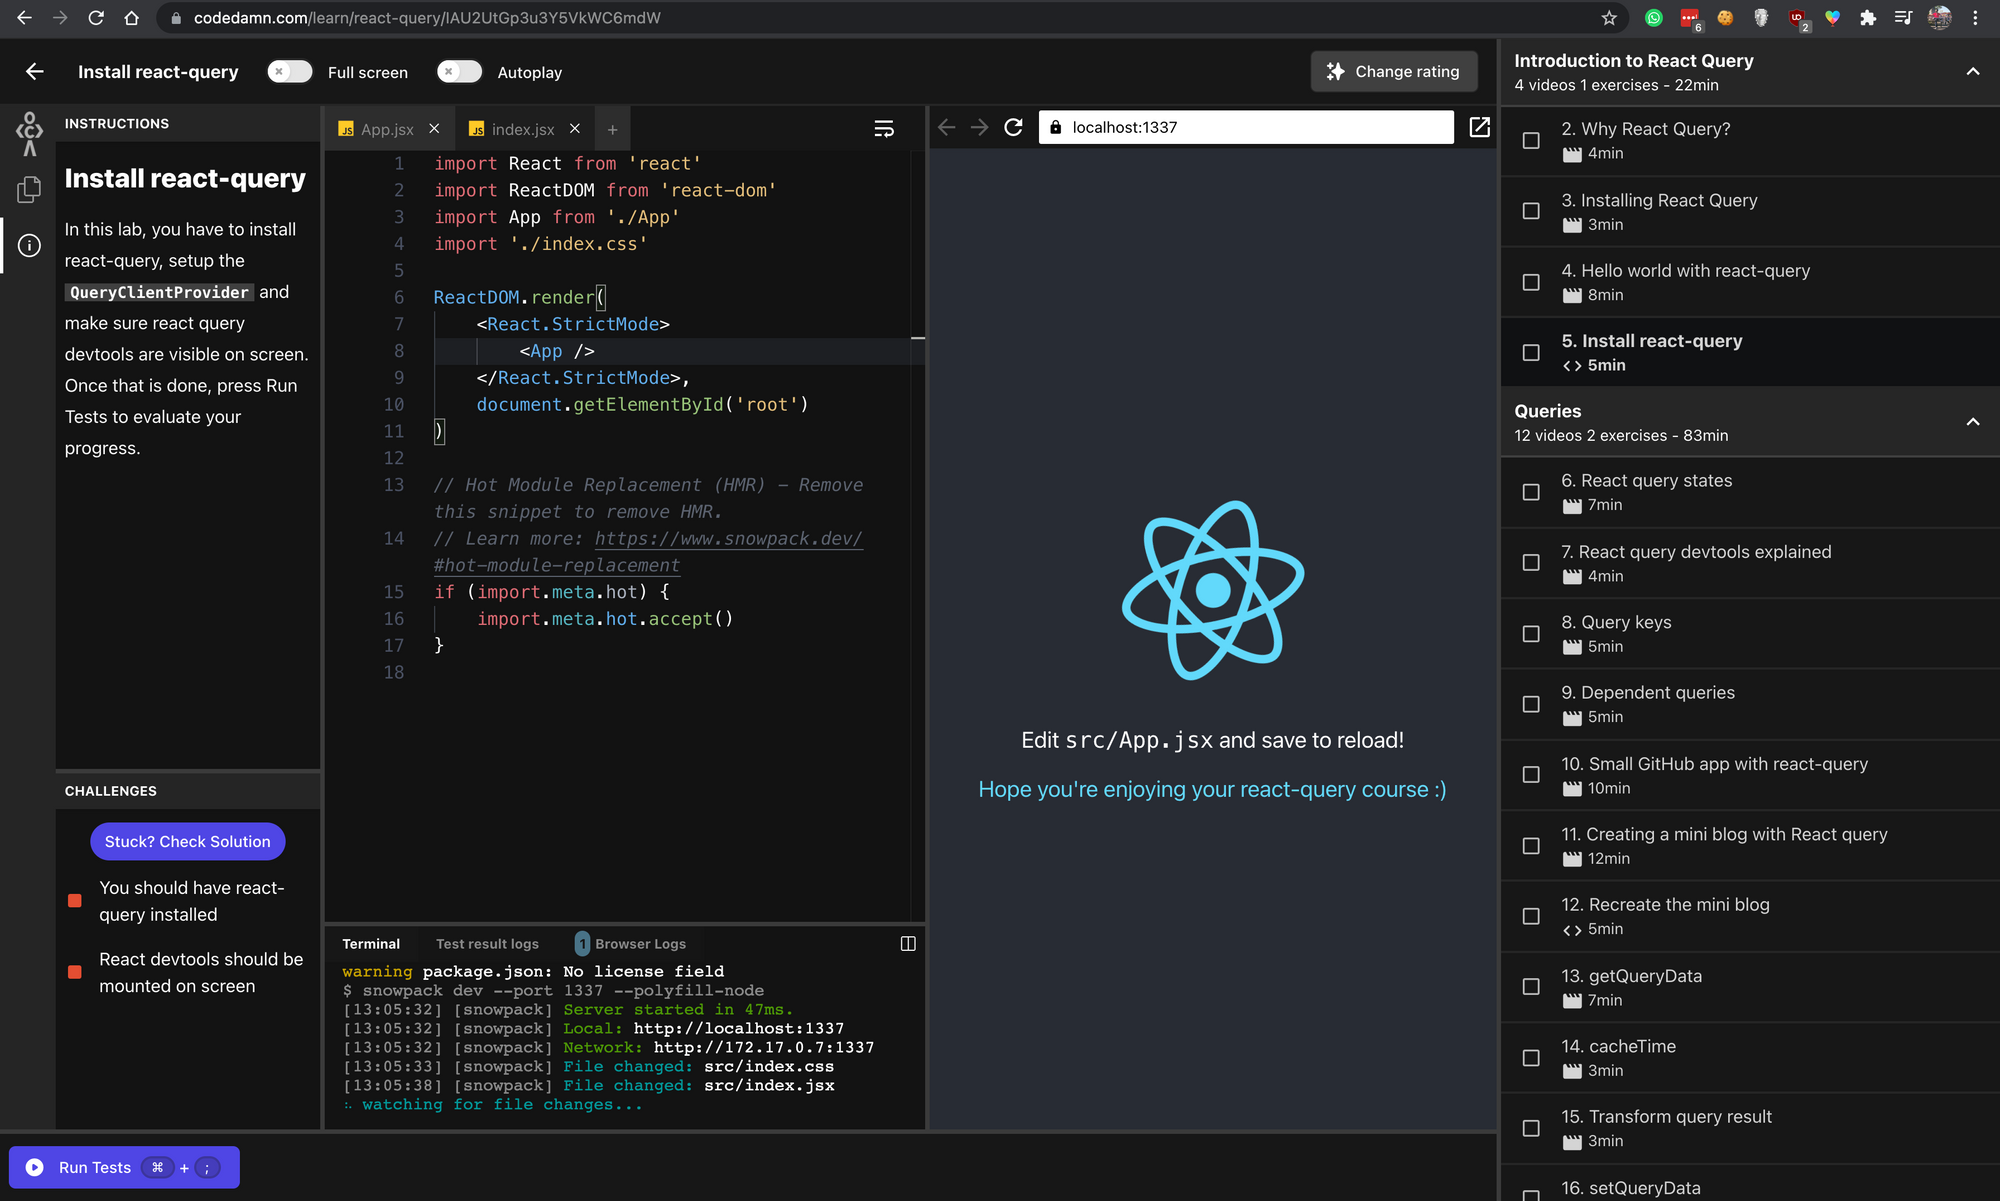
Task: Check off Install react-query lesson
Action: tap(1531, 353)
